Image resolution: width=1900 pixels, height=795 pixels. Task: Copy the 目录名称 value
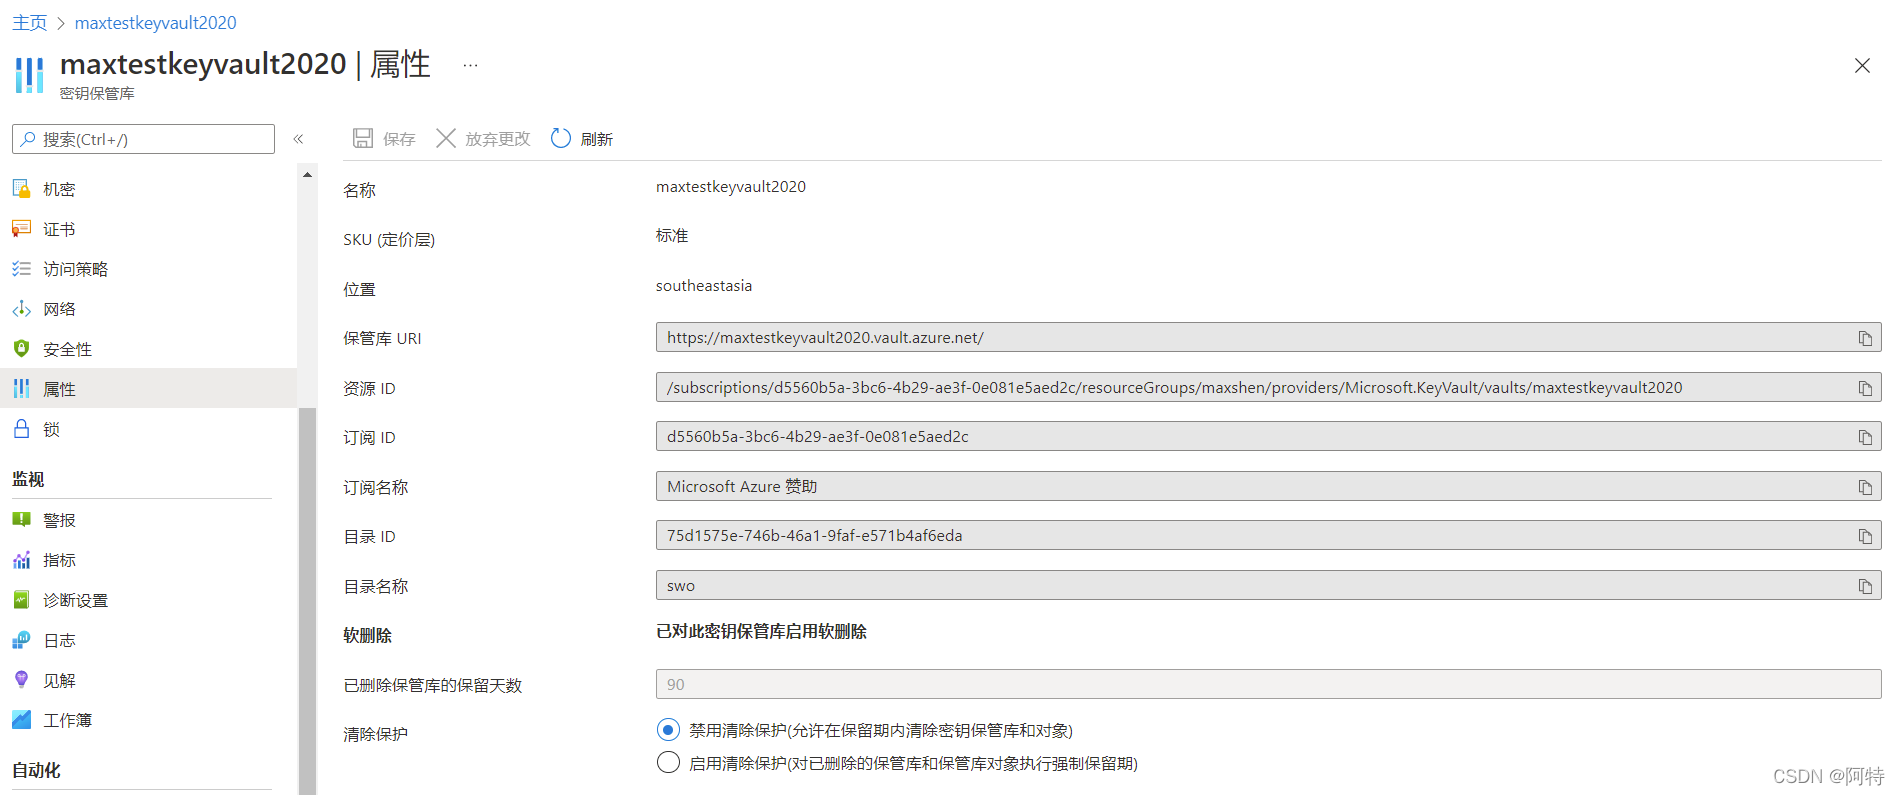(x=1865, y=586)
